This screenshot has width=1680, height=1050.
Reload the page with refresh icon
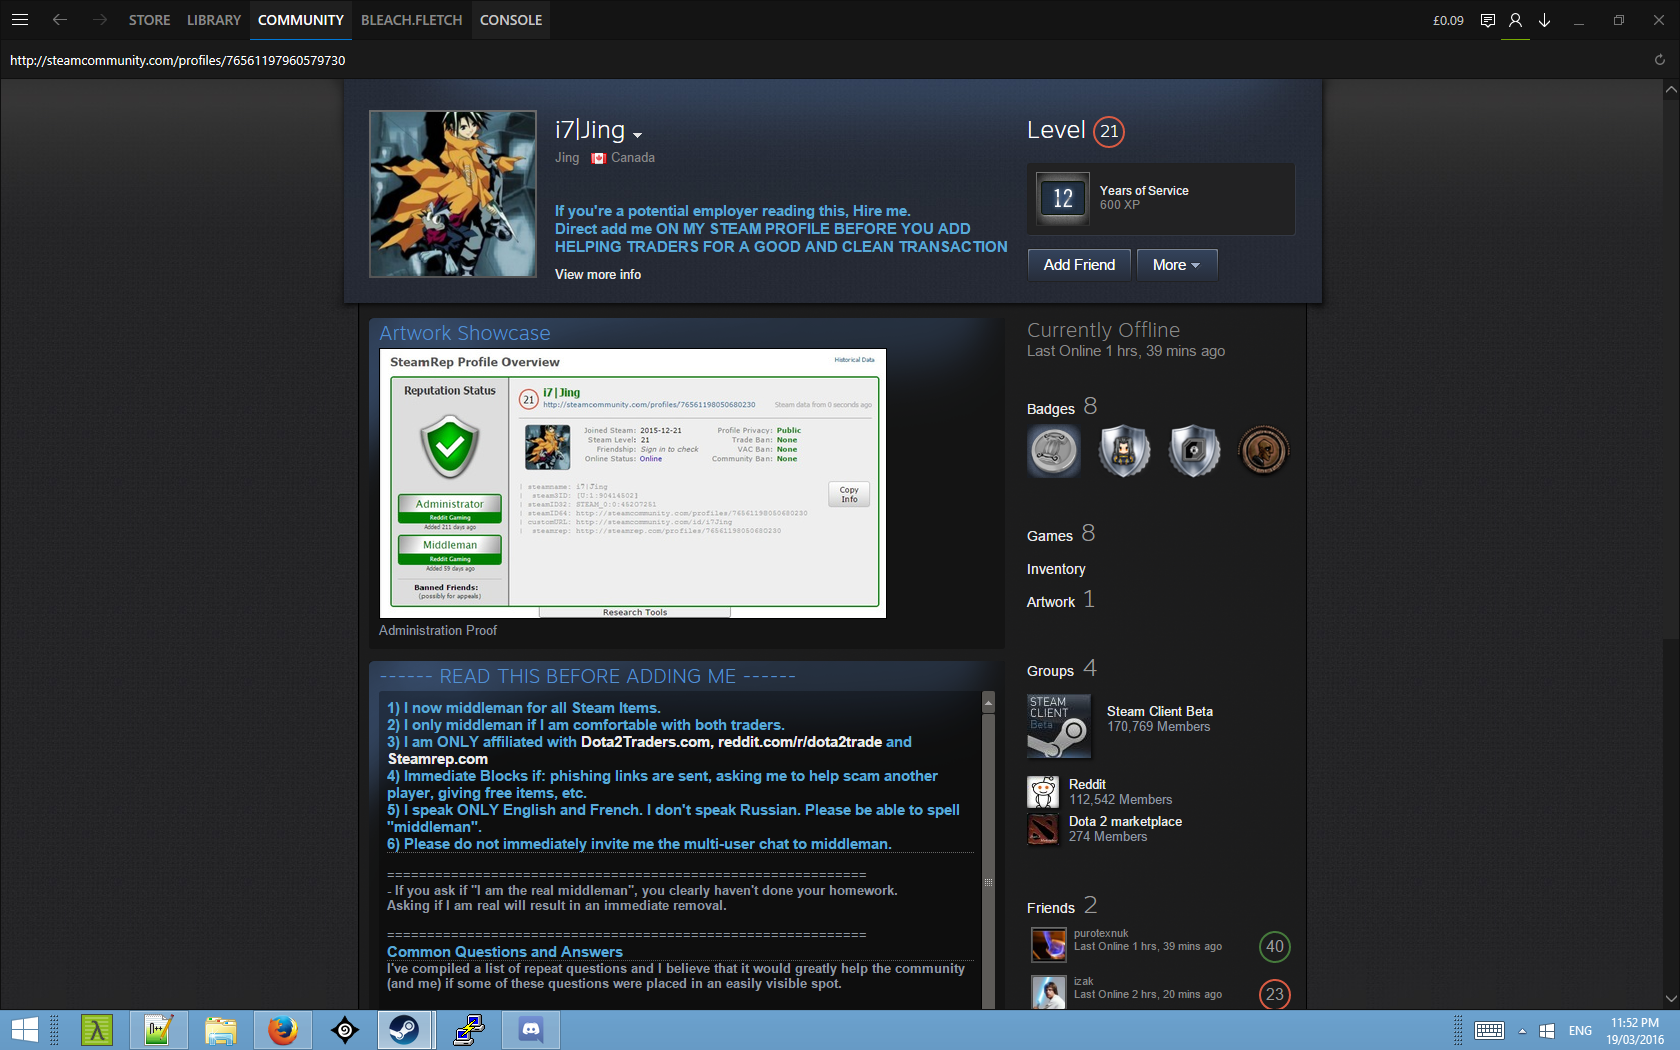pyautogui.click(x=1660, y=60)
